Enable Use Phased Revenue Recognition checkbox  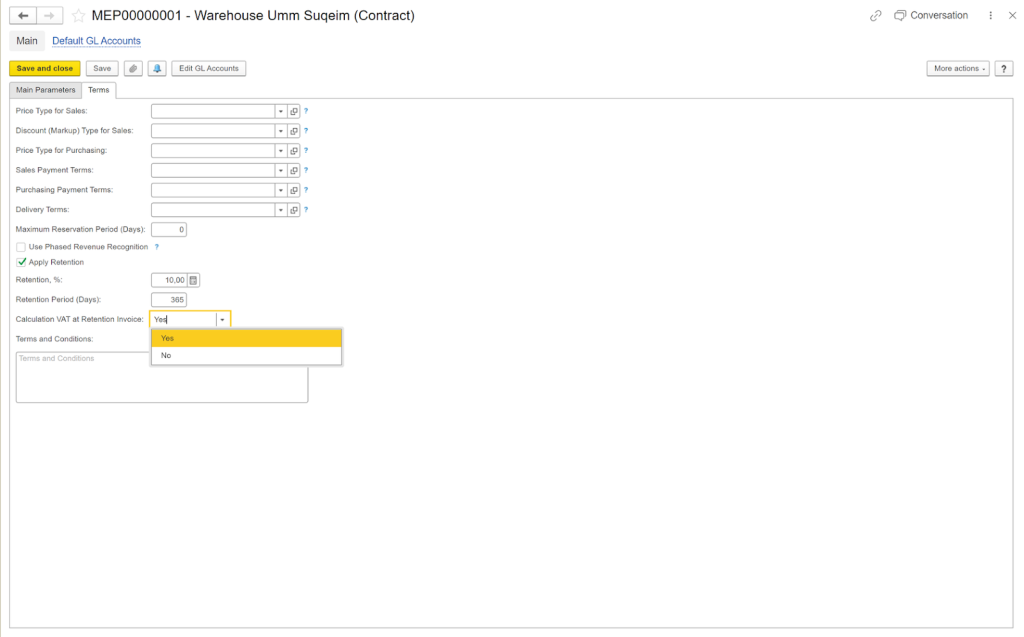[x=21, y=246]
